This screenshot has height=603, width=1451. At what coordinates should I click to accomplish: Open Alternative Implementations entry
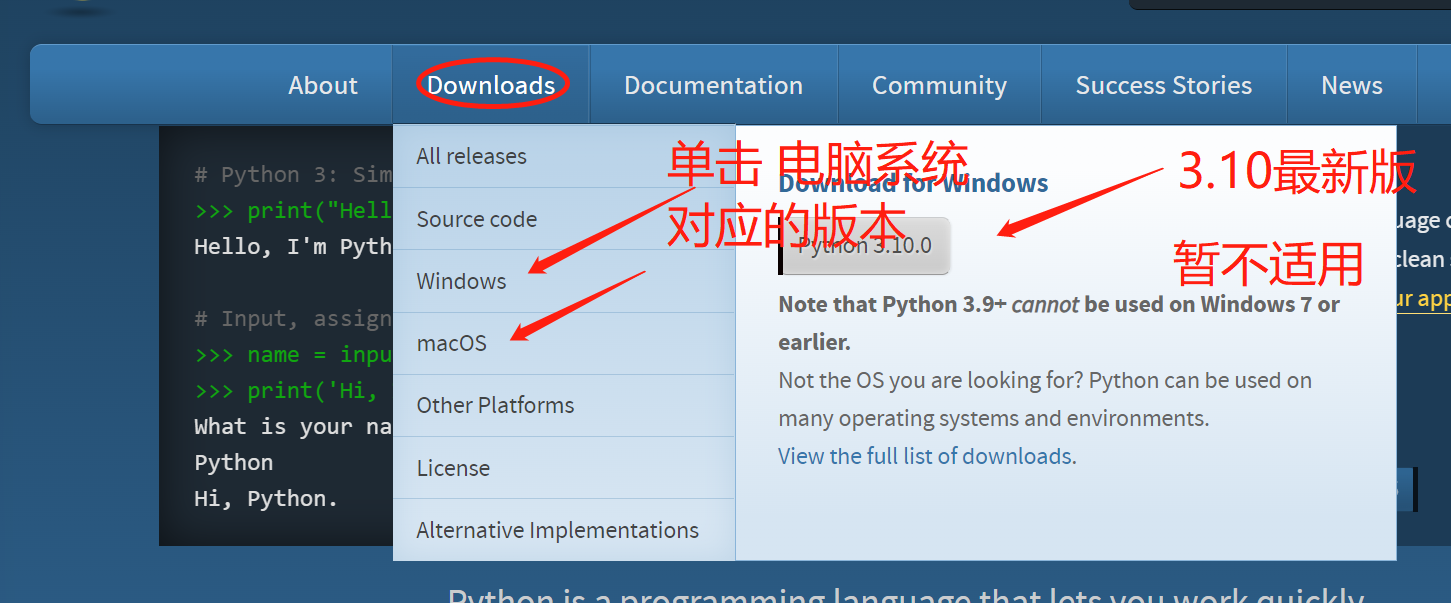coord(564,530)
